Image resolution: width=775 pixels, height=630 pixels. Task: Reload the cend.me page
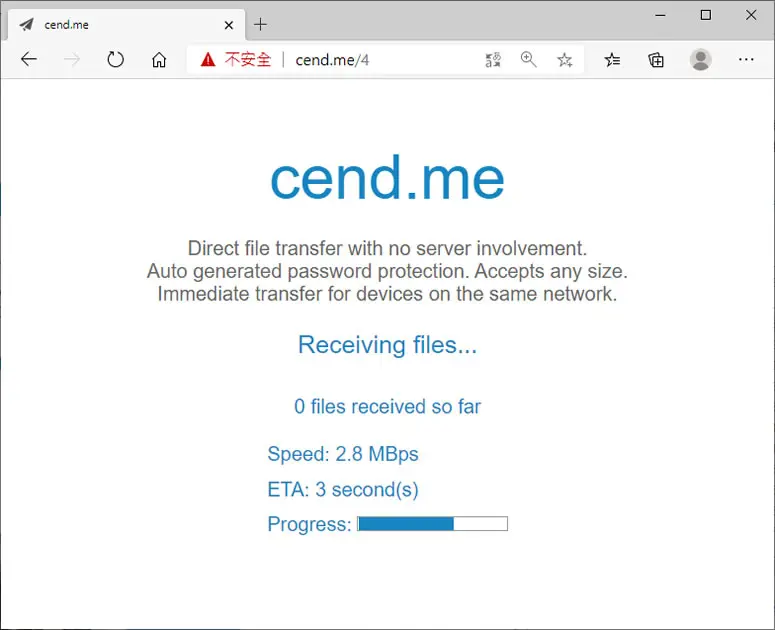tap(115, 60)
